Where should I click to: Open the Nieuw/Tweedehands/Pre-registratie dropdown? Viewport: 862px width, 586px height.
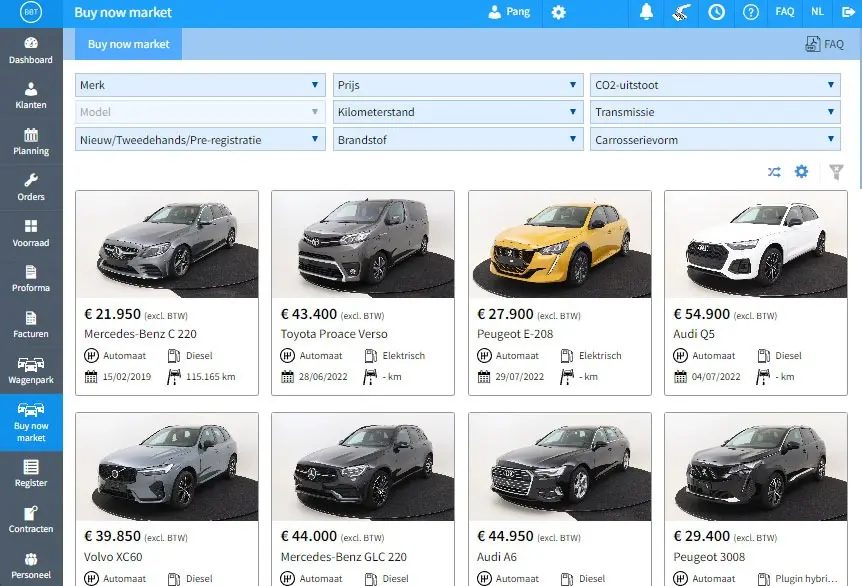(x=200, y=140)
